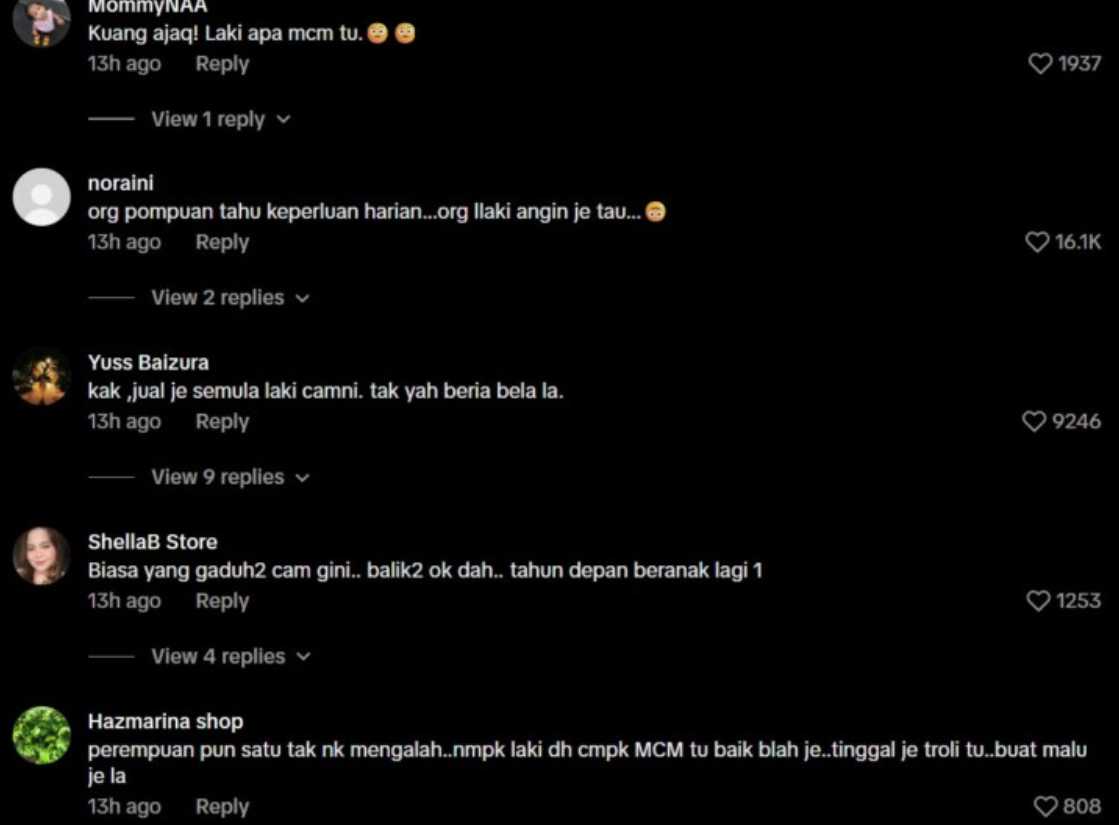Screen dimensions: 1119x825
Task: Tap the heart on noraini's comment
Action: pyautogui.click(x=1037, y=242)
